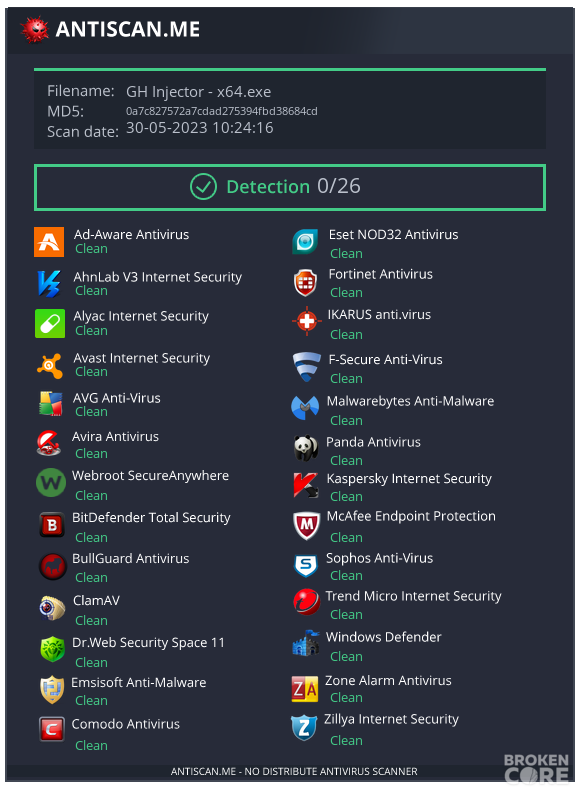Click the Avira Antivirus icon

(x=49, y=443)
